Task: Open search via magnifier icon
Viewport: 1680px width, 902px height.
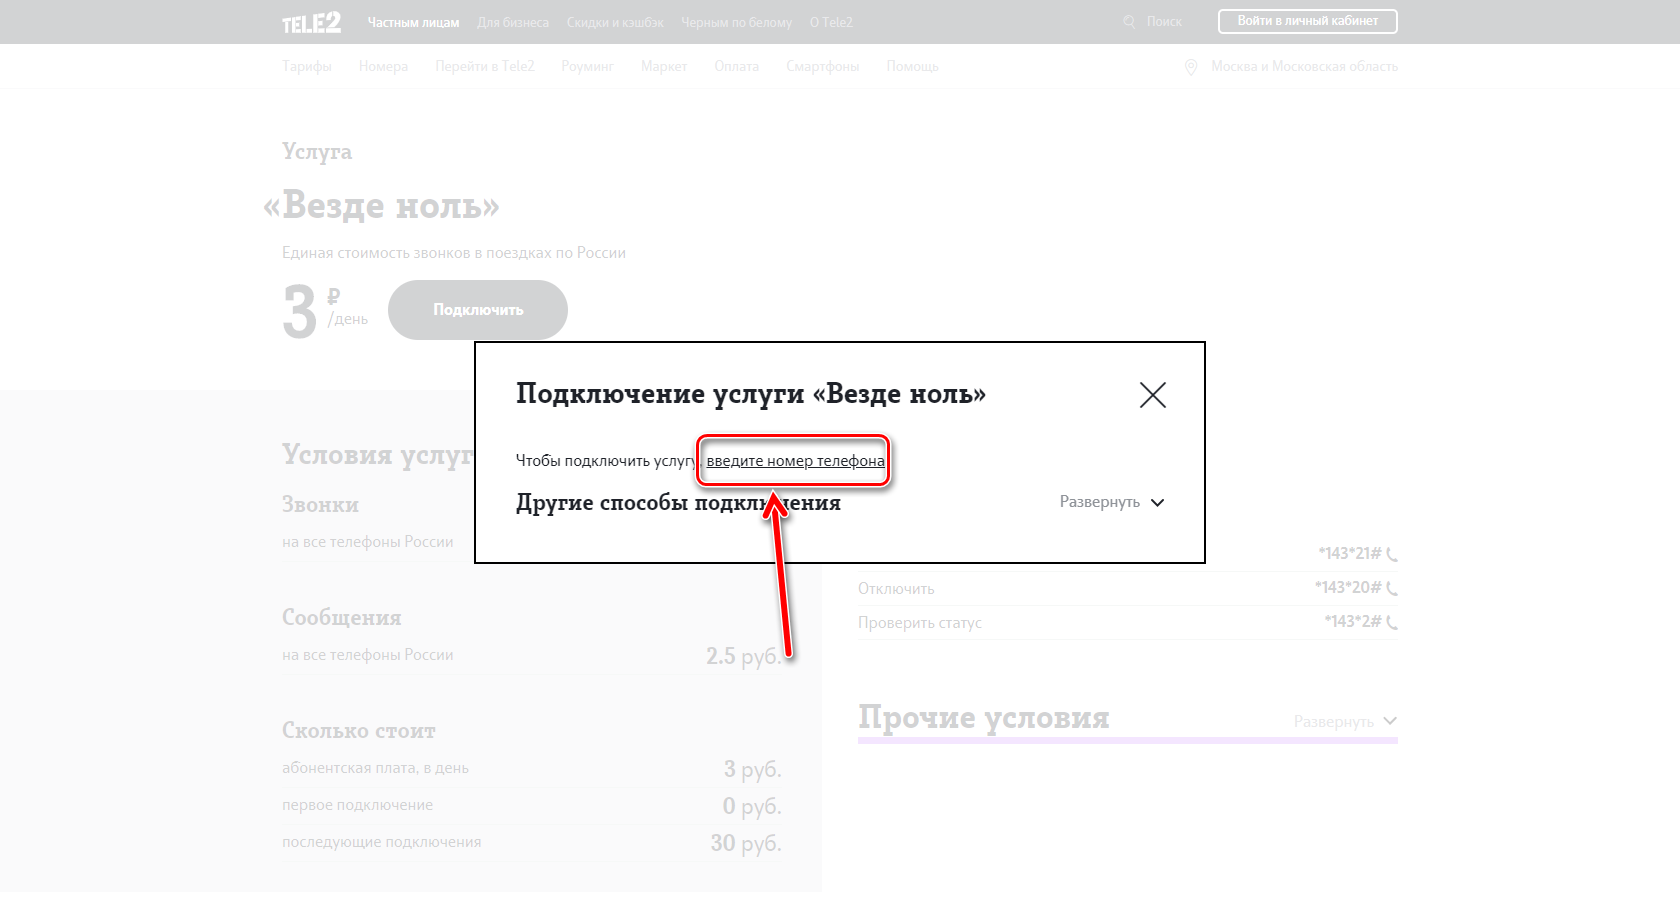Action: tap(1129, 21)
